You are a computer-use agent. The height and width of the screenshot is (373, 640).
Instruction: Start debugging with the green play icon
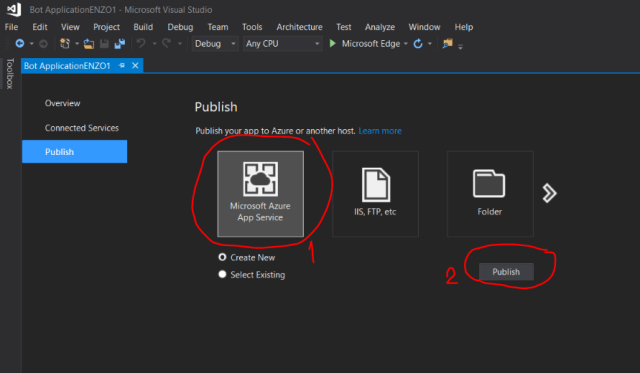pyautogui.click(x=333, y=43)
